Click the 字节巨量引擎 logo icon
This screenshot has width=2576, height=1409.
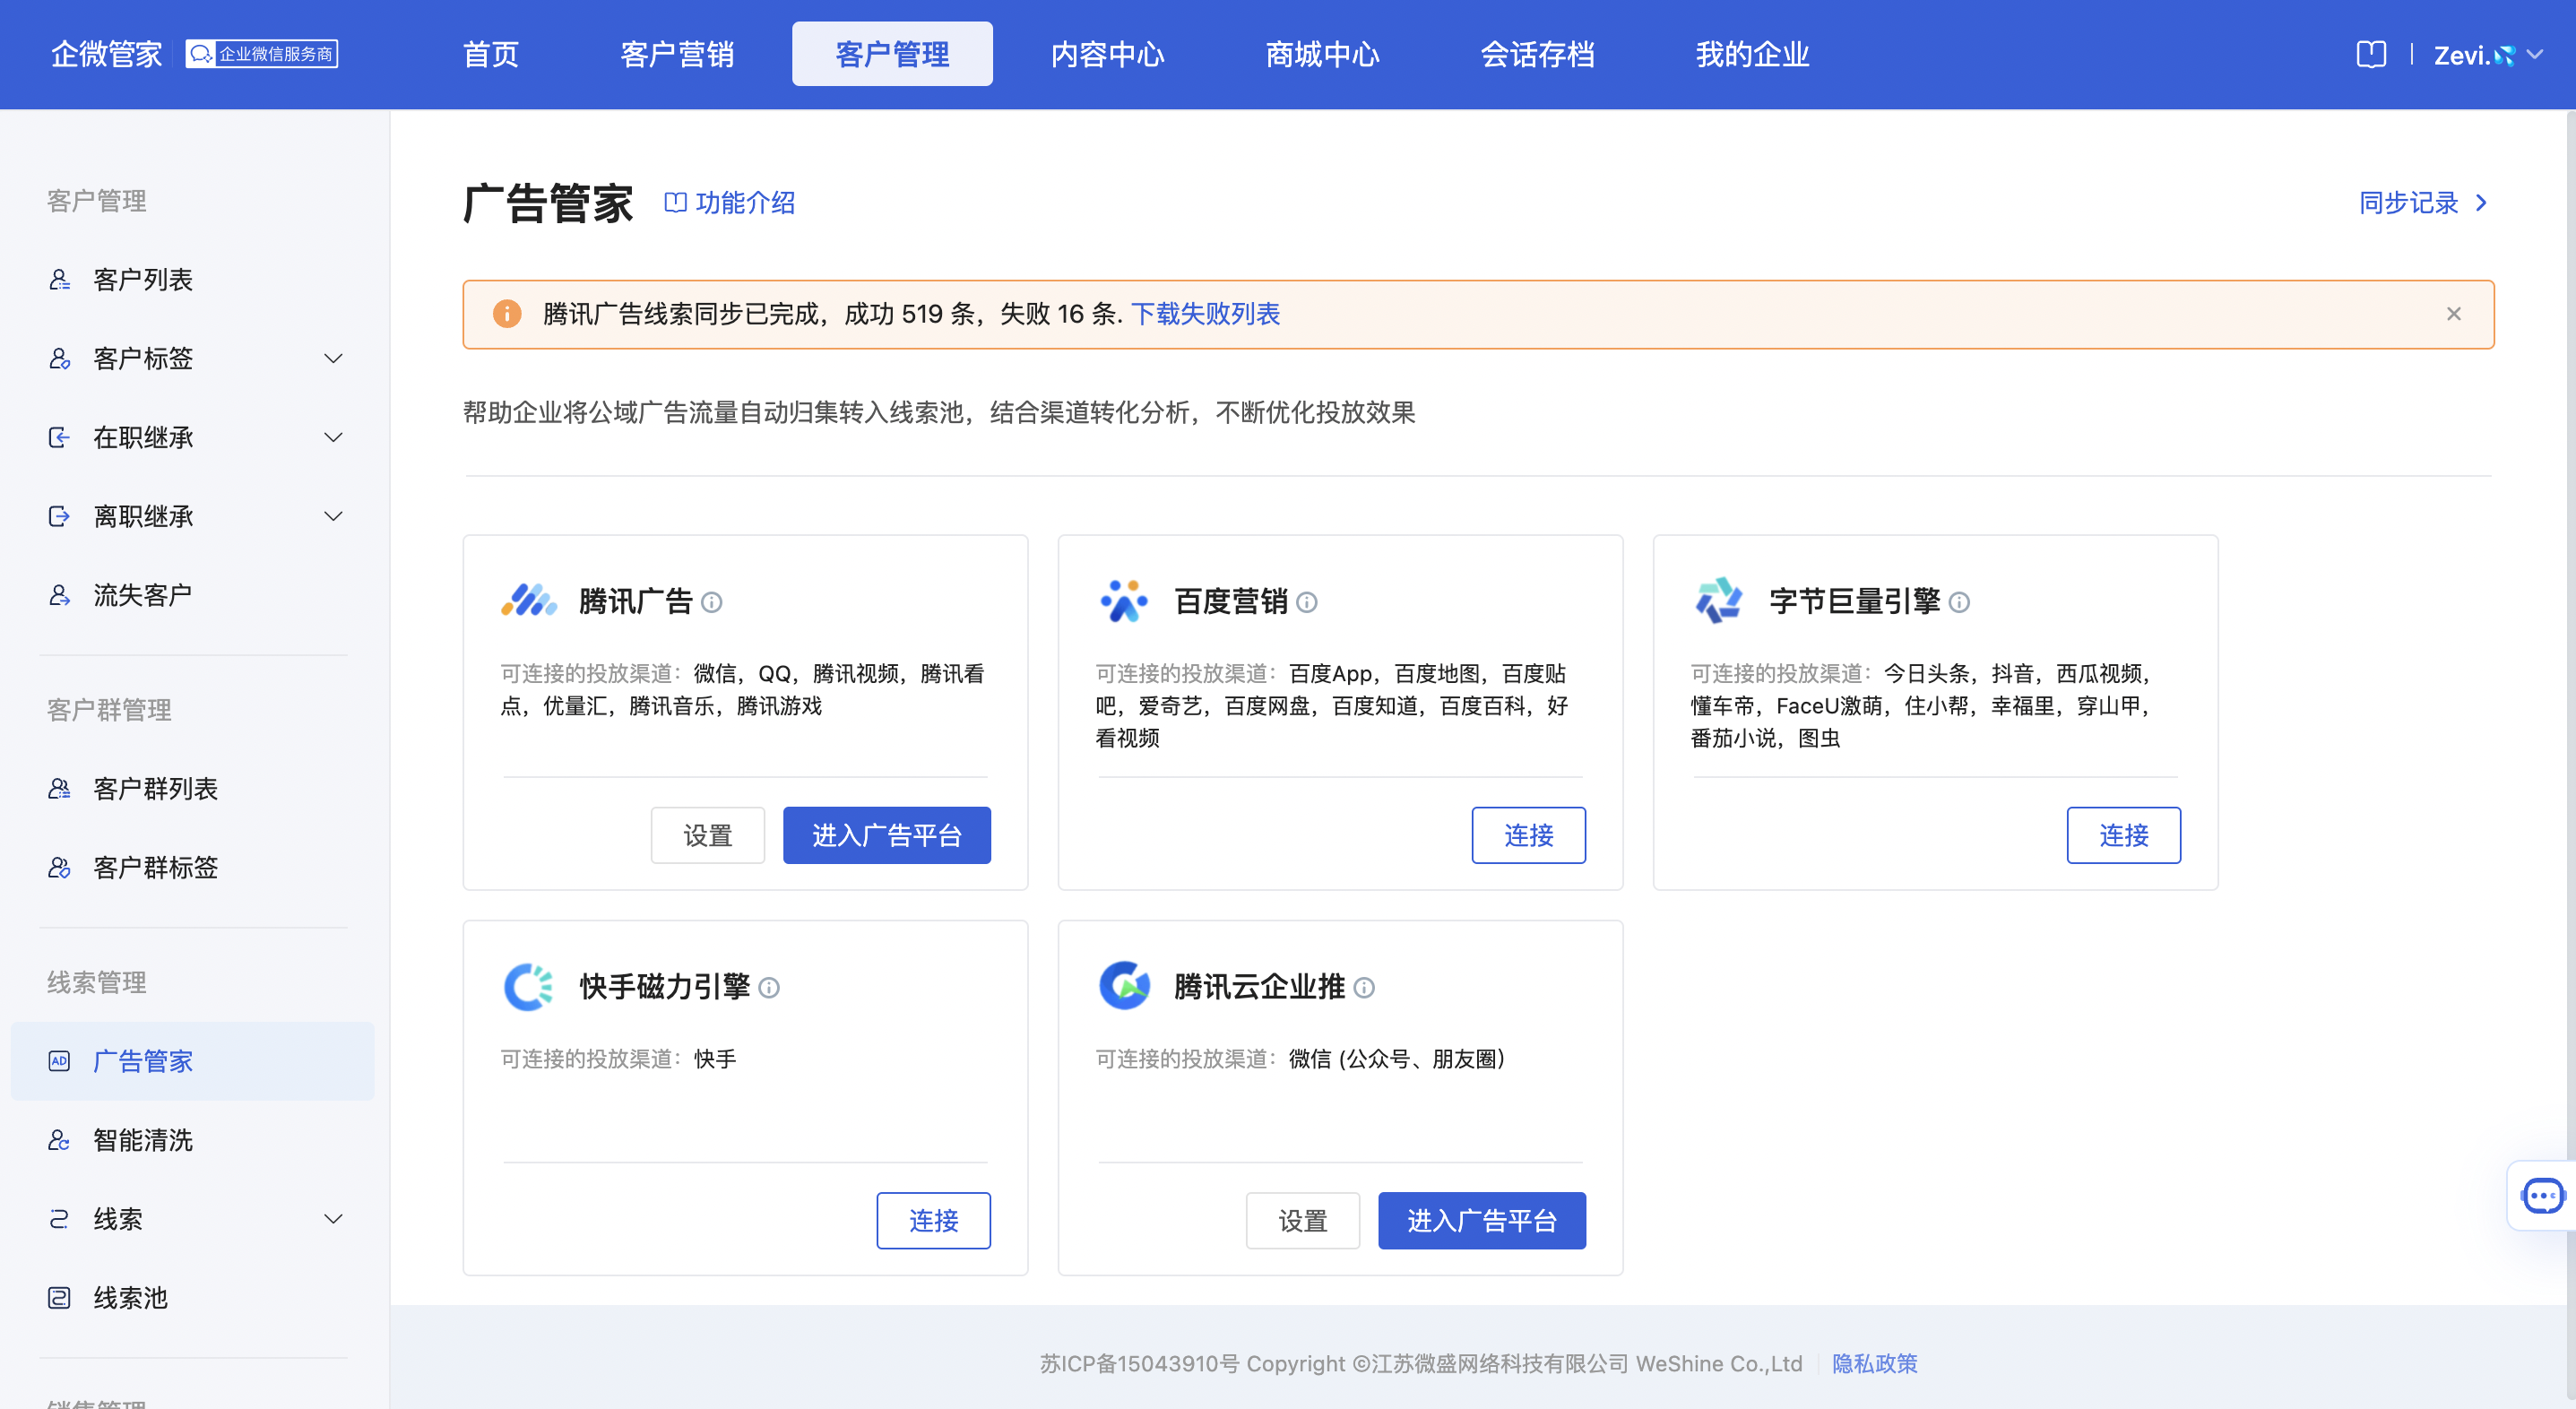coord(1719,601)
